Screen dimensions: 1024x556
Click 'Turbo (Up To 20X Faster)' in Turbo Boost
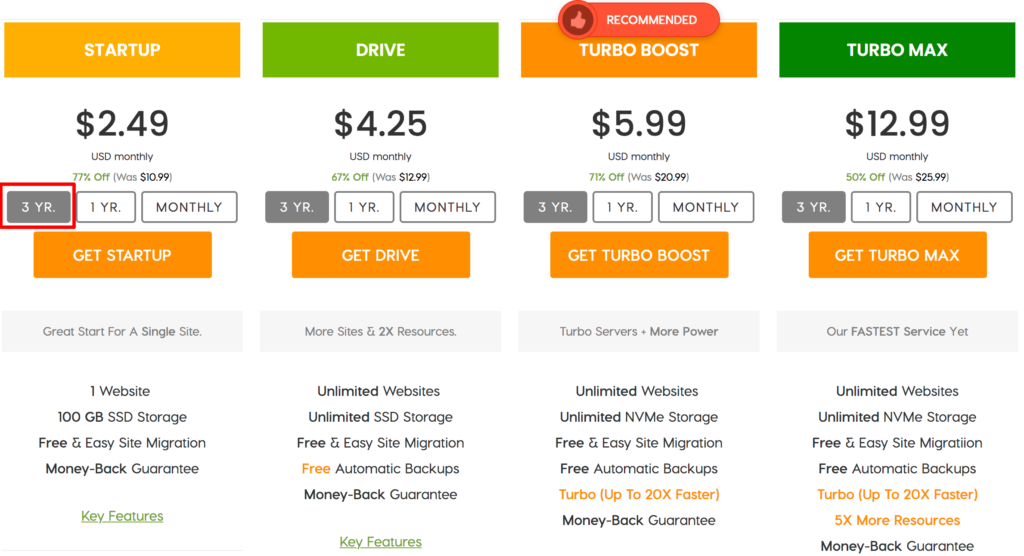[639, 495]
